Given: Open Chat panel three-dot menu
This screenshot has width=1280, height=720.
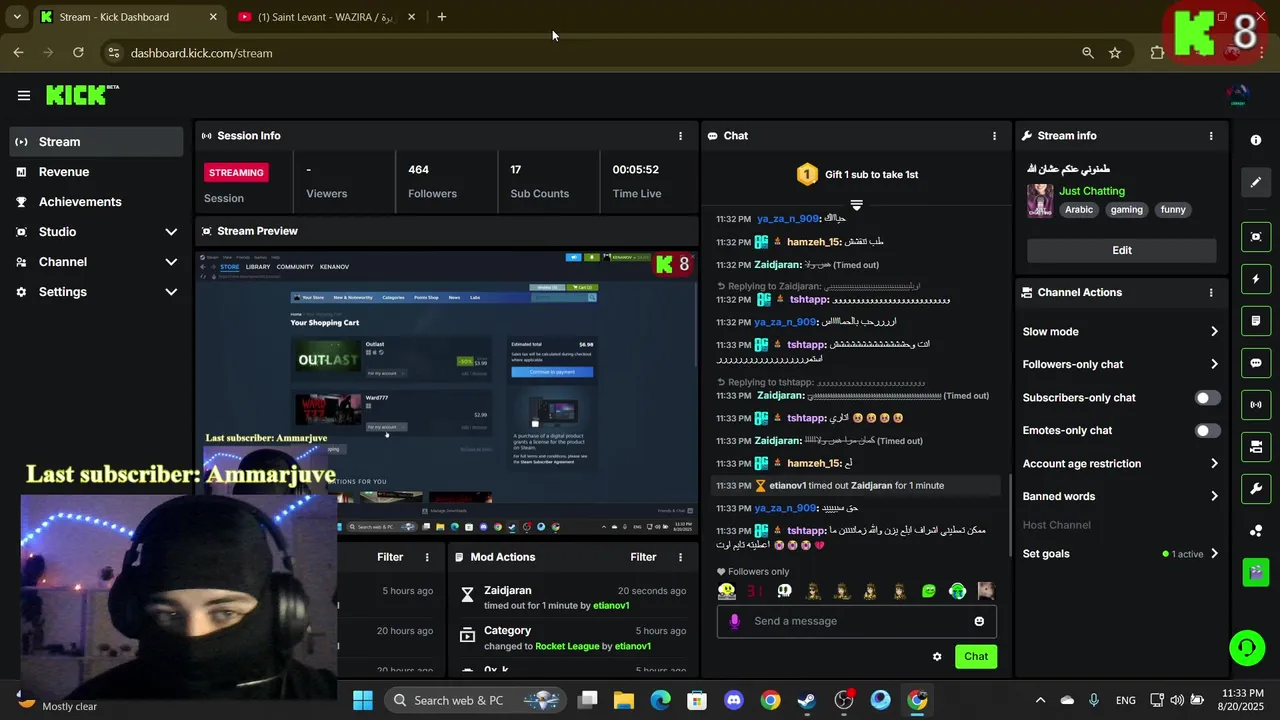Looking at the screenshot, I should (x=994, y=136).
